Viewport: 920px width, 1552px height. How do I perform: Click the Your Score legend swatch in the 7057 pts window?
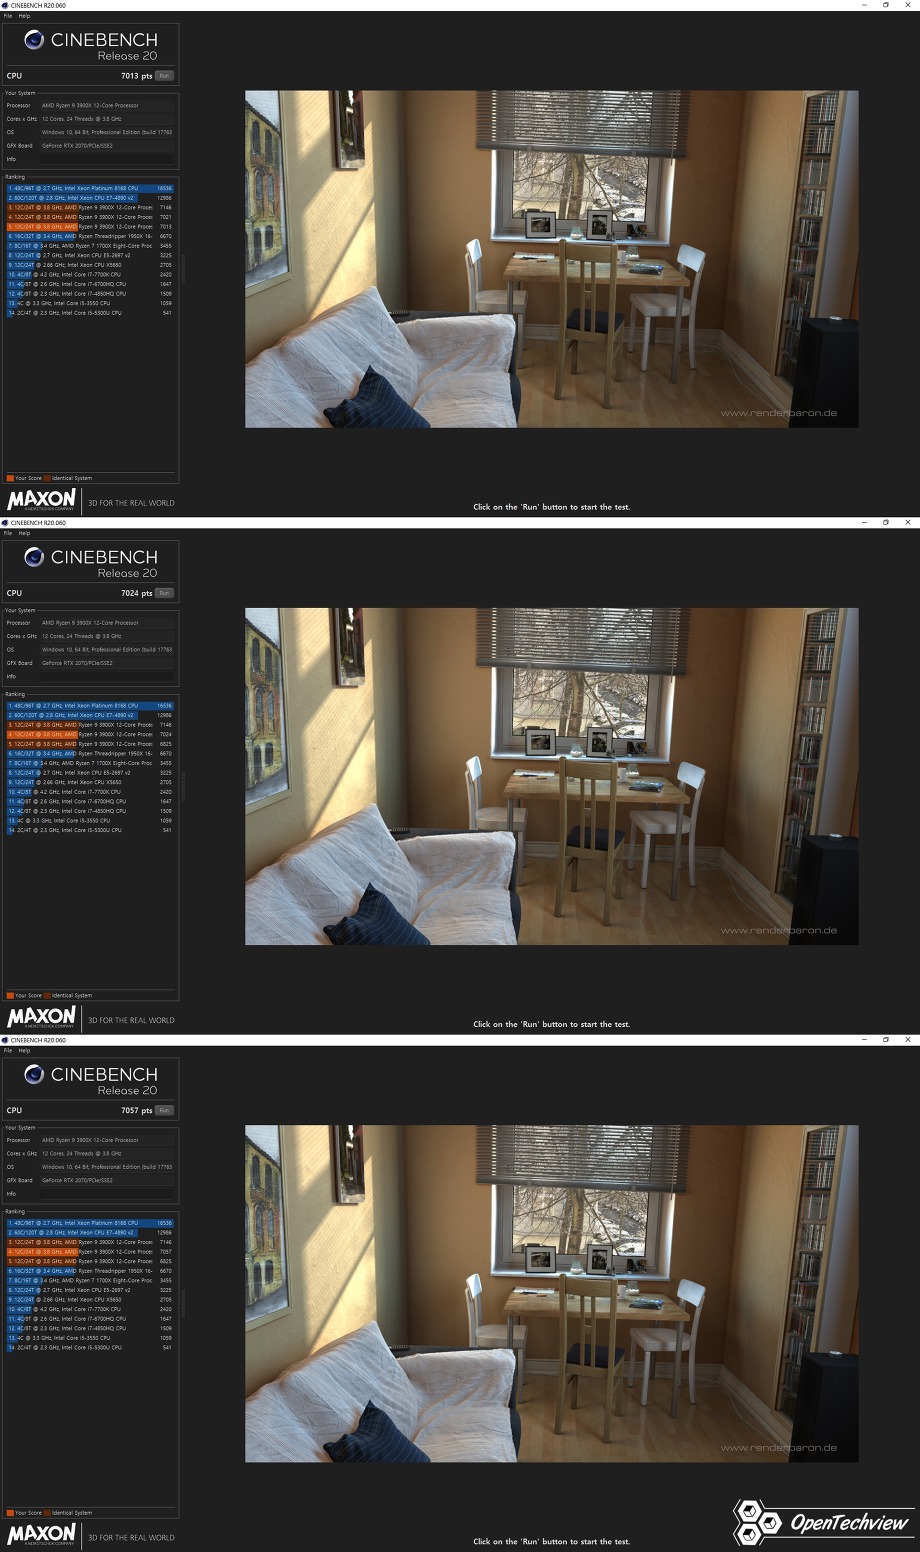pyautogui.click(x=10, y=1513)
